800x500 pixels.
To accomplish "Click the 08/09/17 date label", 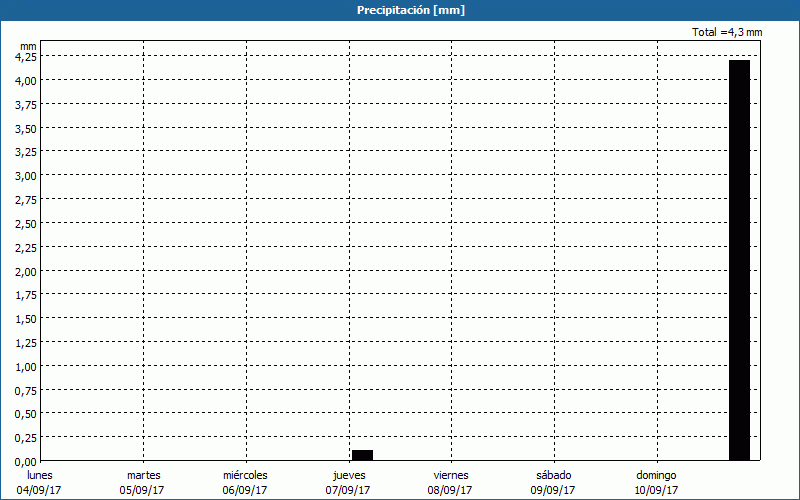I will 450,490.
